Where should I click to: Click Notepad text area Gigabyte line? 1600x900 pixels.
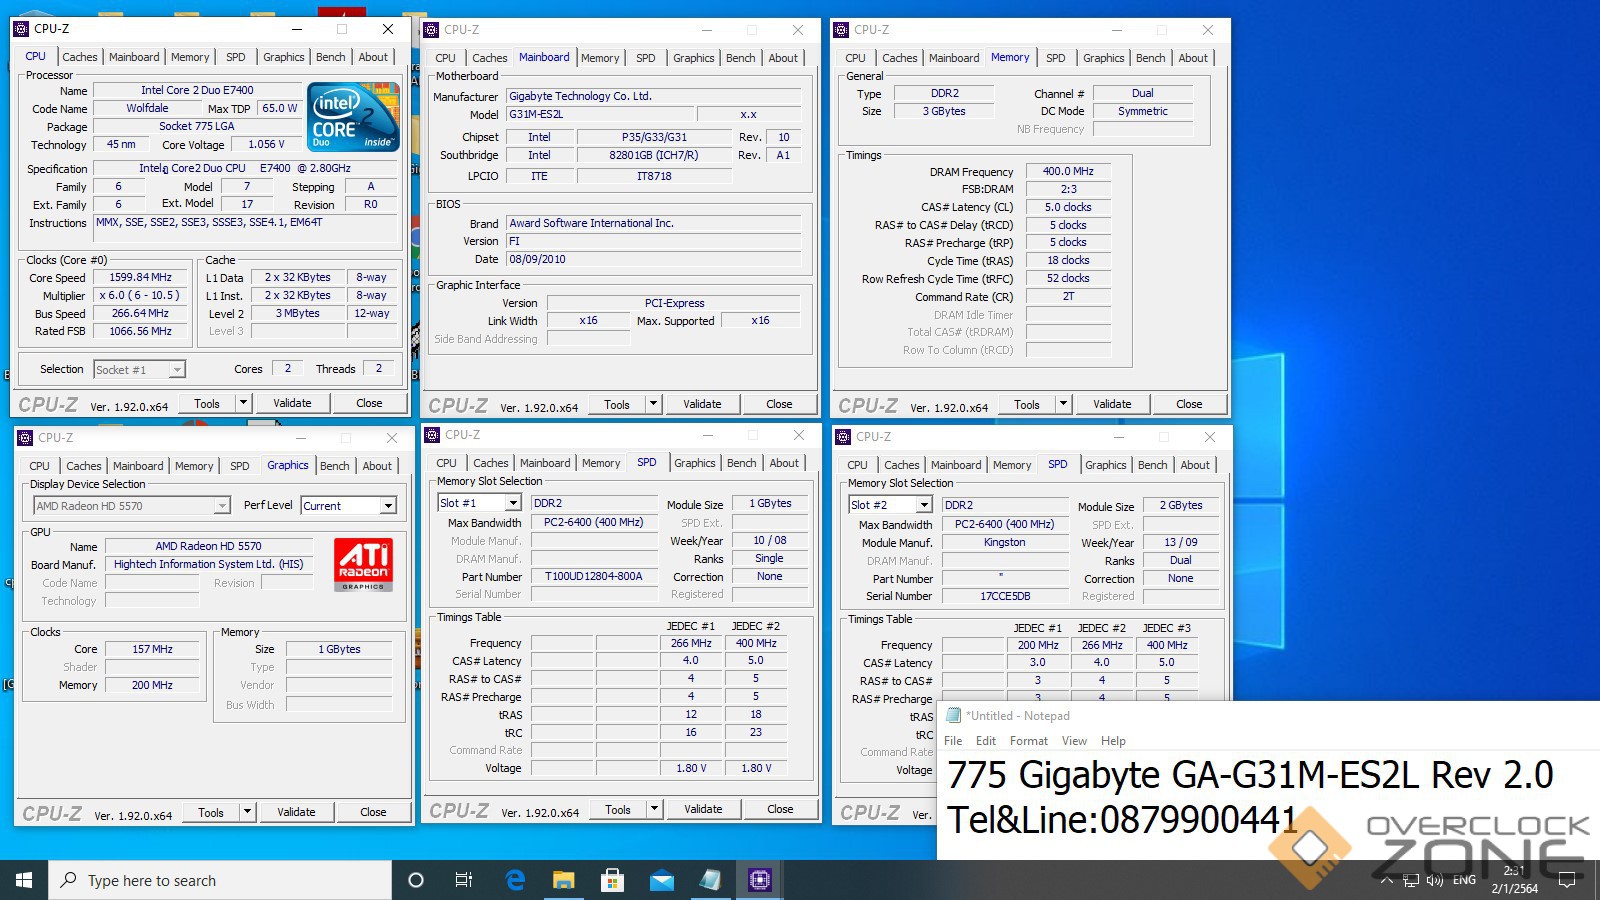tap(1250, 776)
